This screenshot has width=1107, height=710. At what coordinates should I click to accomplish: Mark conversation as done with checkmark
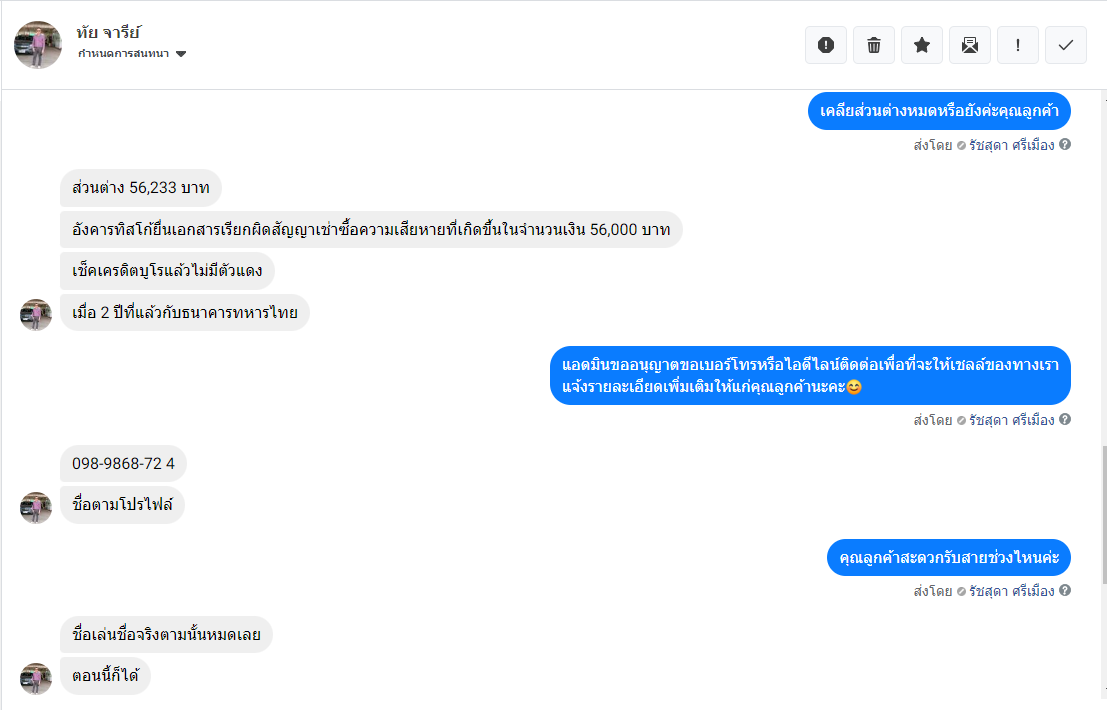[x=1066, y=45]
